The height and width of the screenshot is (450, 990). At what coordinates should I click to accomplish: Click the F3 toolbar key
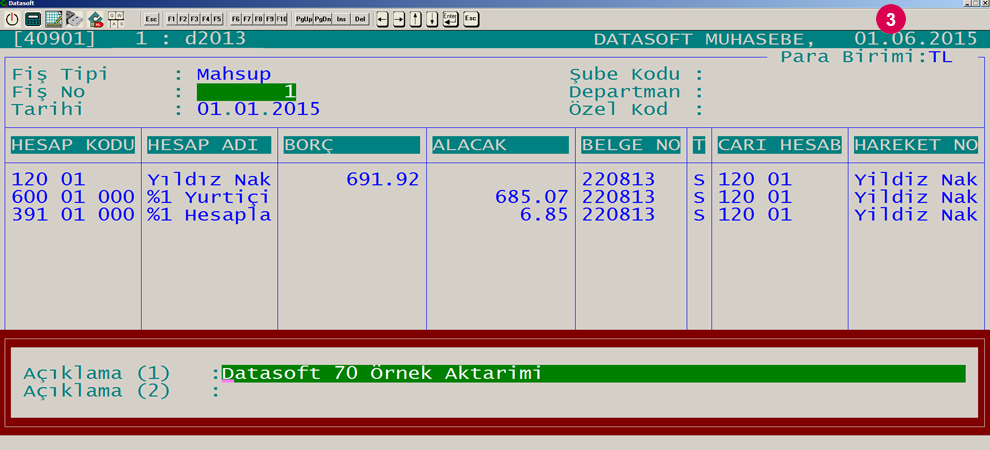point(194,19)
